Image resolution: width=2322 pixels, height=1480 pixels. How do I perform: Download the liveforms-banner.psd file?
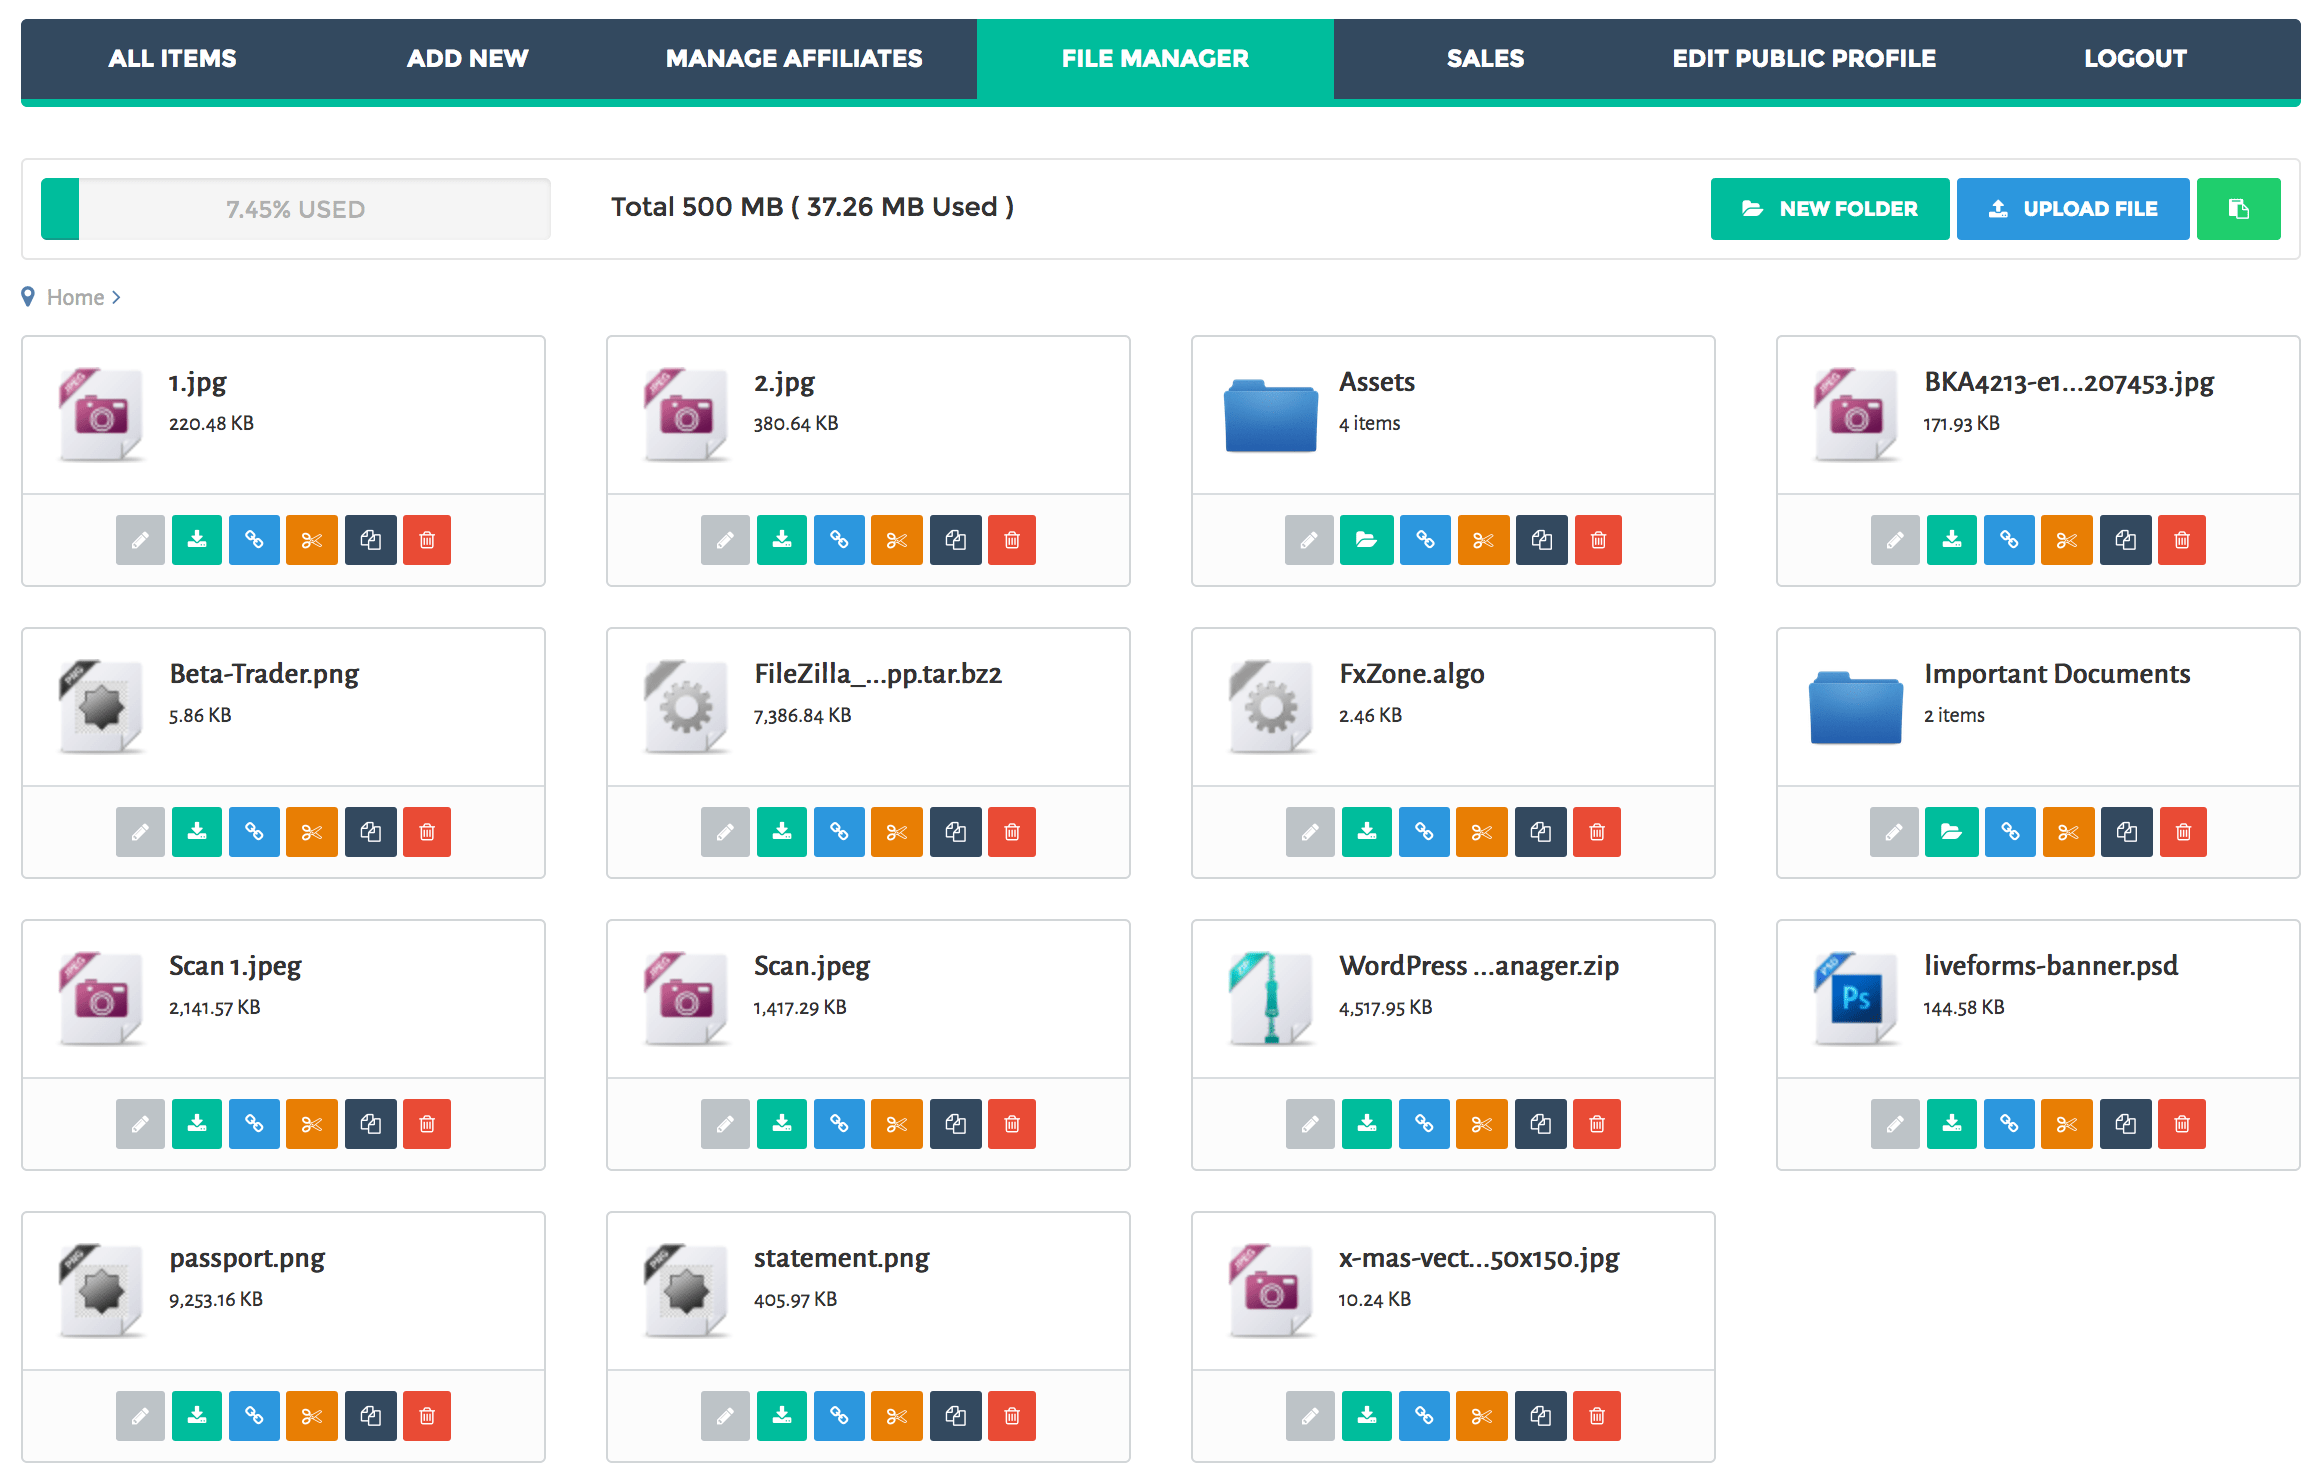(1951, 1123)
